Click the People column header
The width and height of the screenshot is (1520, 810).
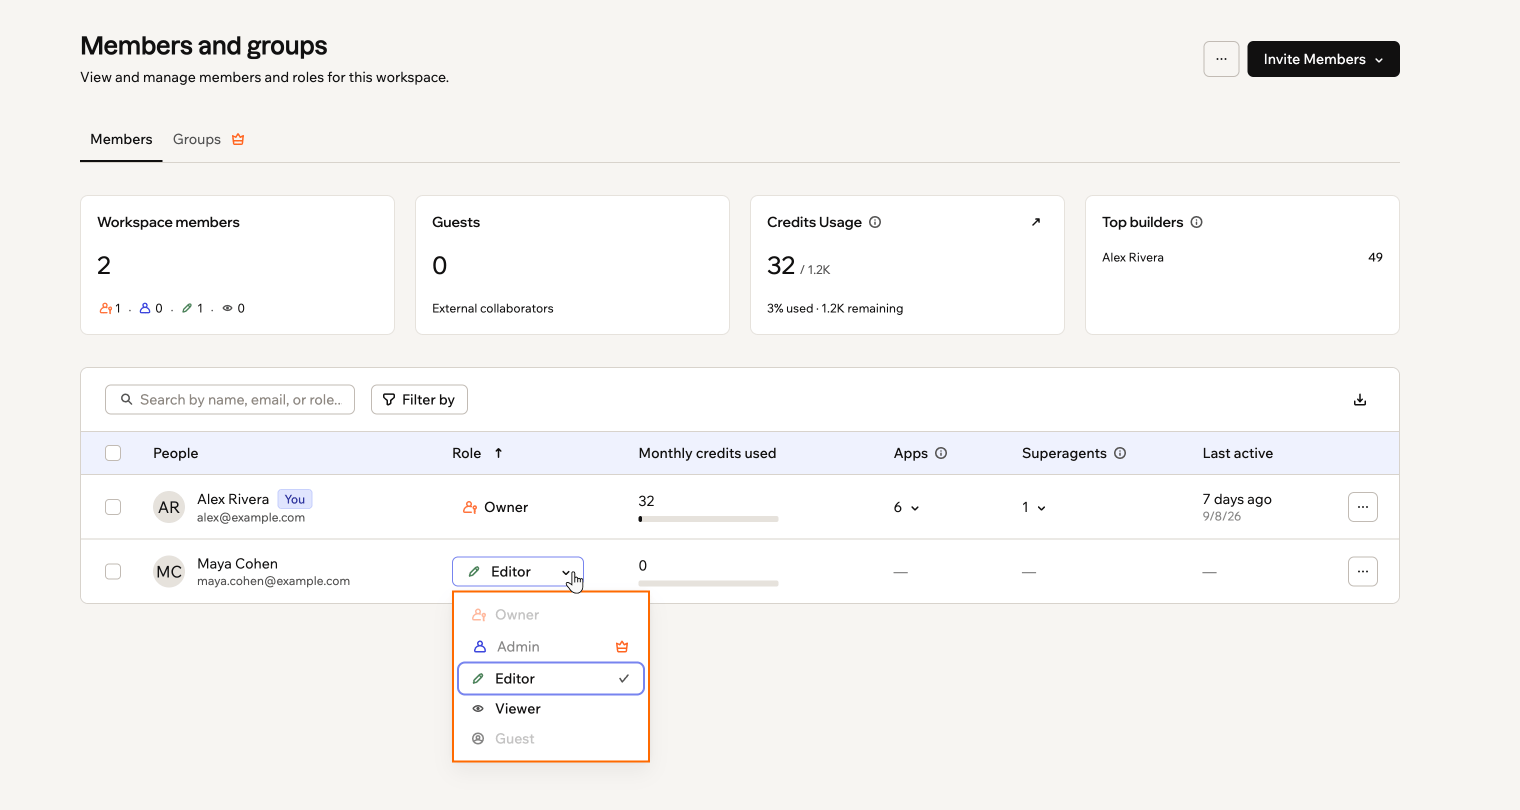(176, 453)
